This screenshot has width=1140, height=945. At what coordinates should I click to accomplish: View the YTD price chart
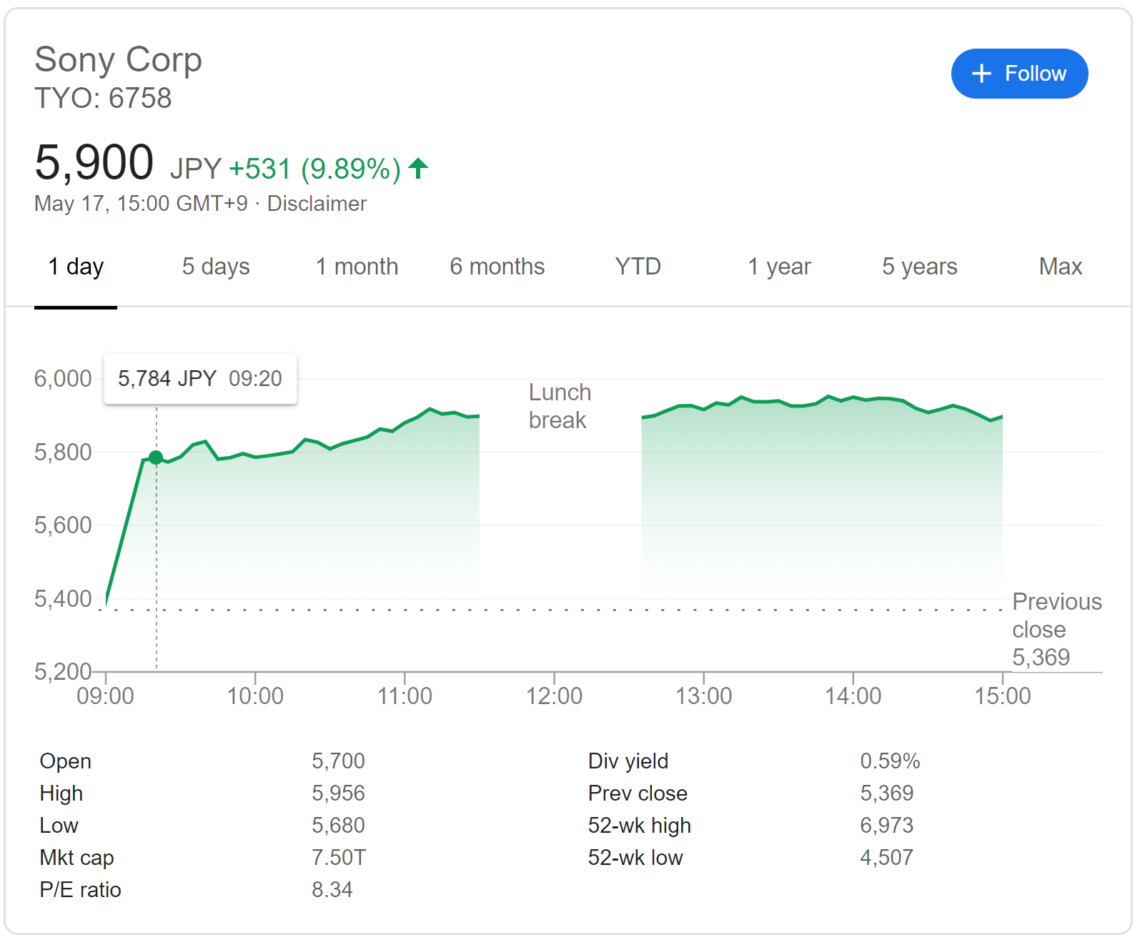tap(637, 266)
